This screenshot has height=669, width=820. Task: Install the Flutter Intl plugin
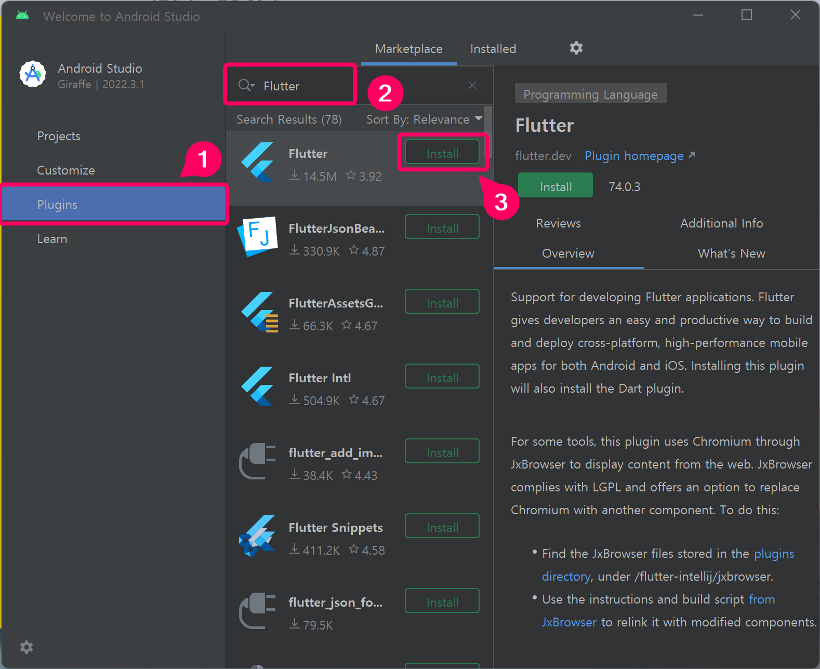click(442, 377)
